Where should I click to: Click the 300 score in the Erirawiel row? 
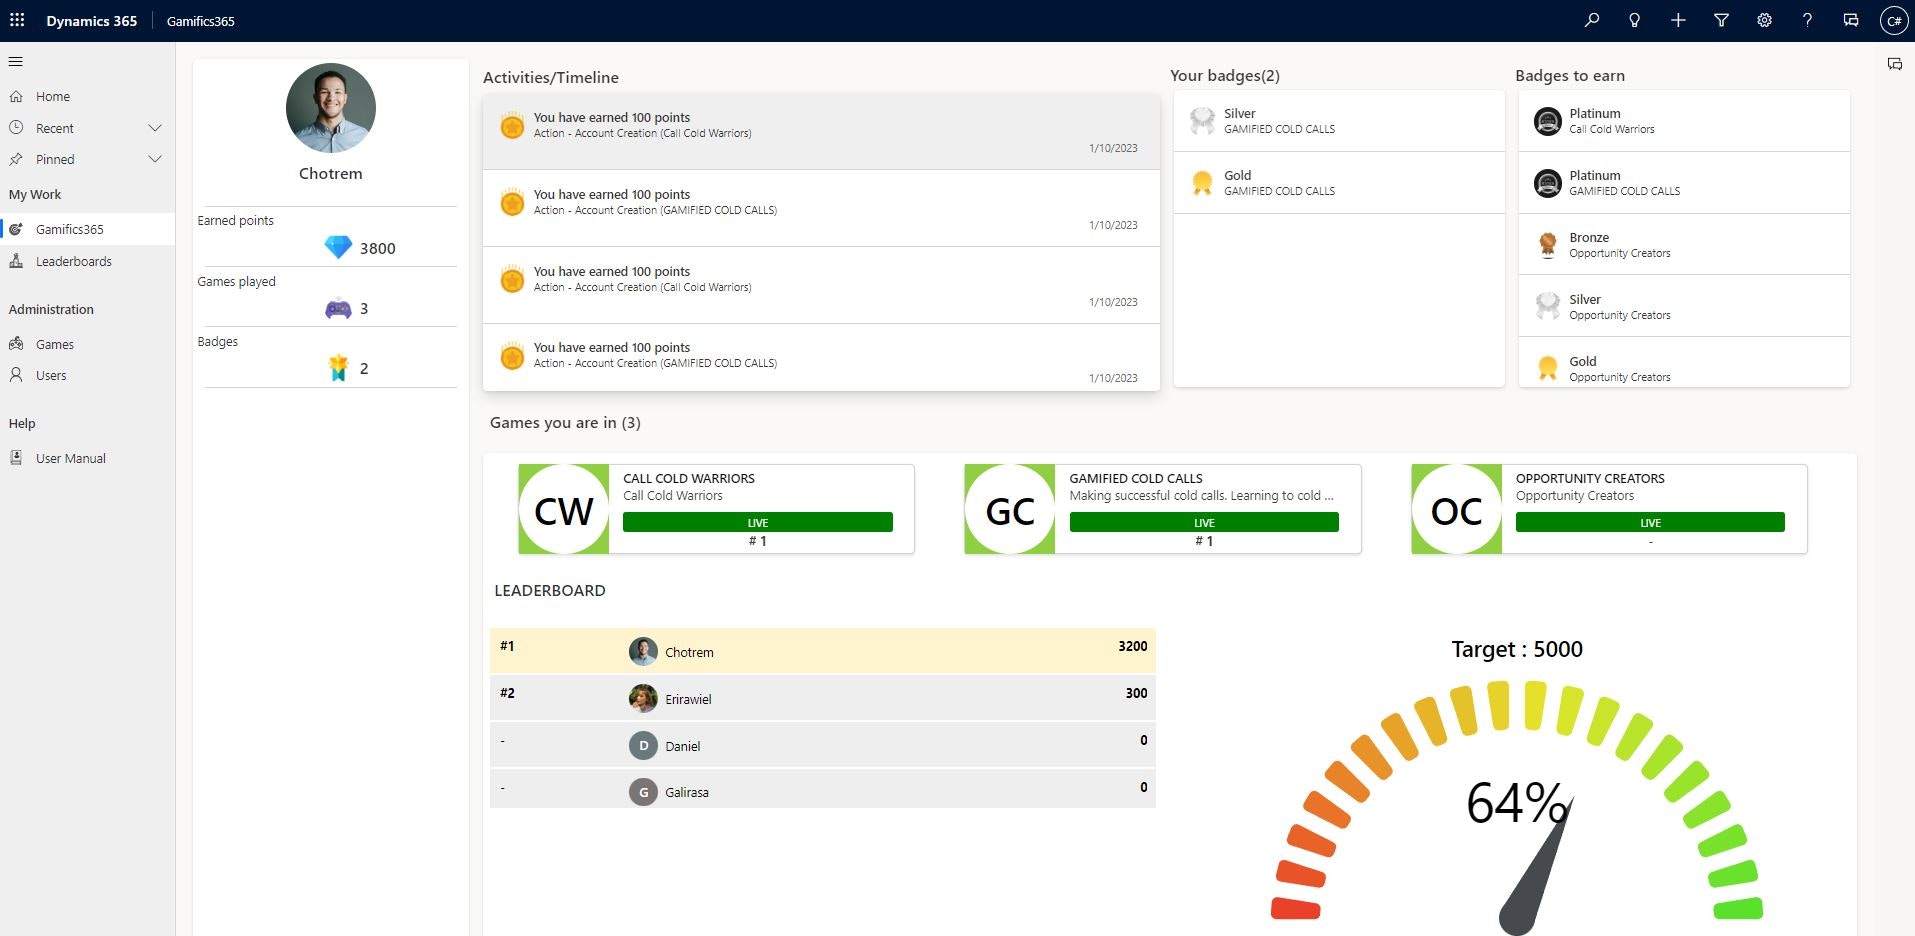(x=1136, y=693)
